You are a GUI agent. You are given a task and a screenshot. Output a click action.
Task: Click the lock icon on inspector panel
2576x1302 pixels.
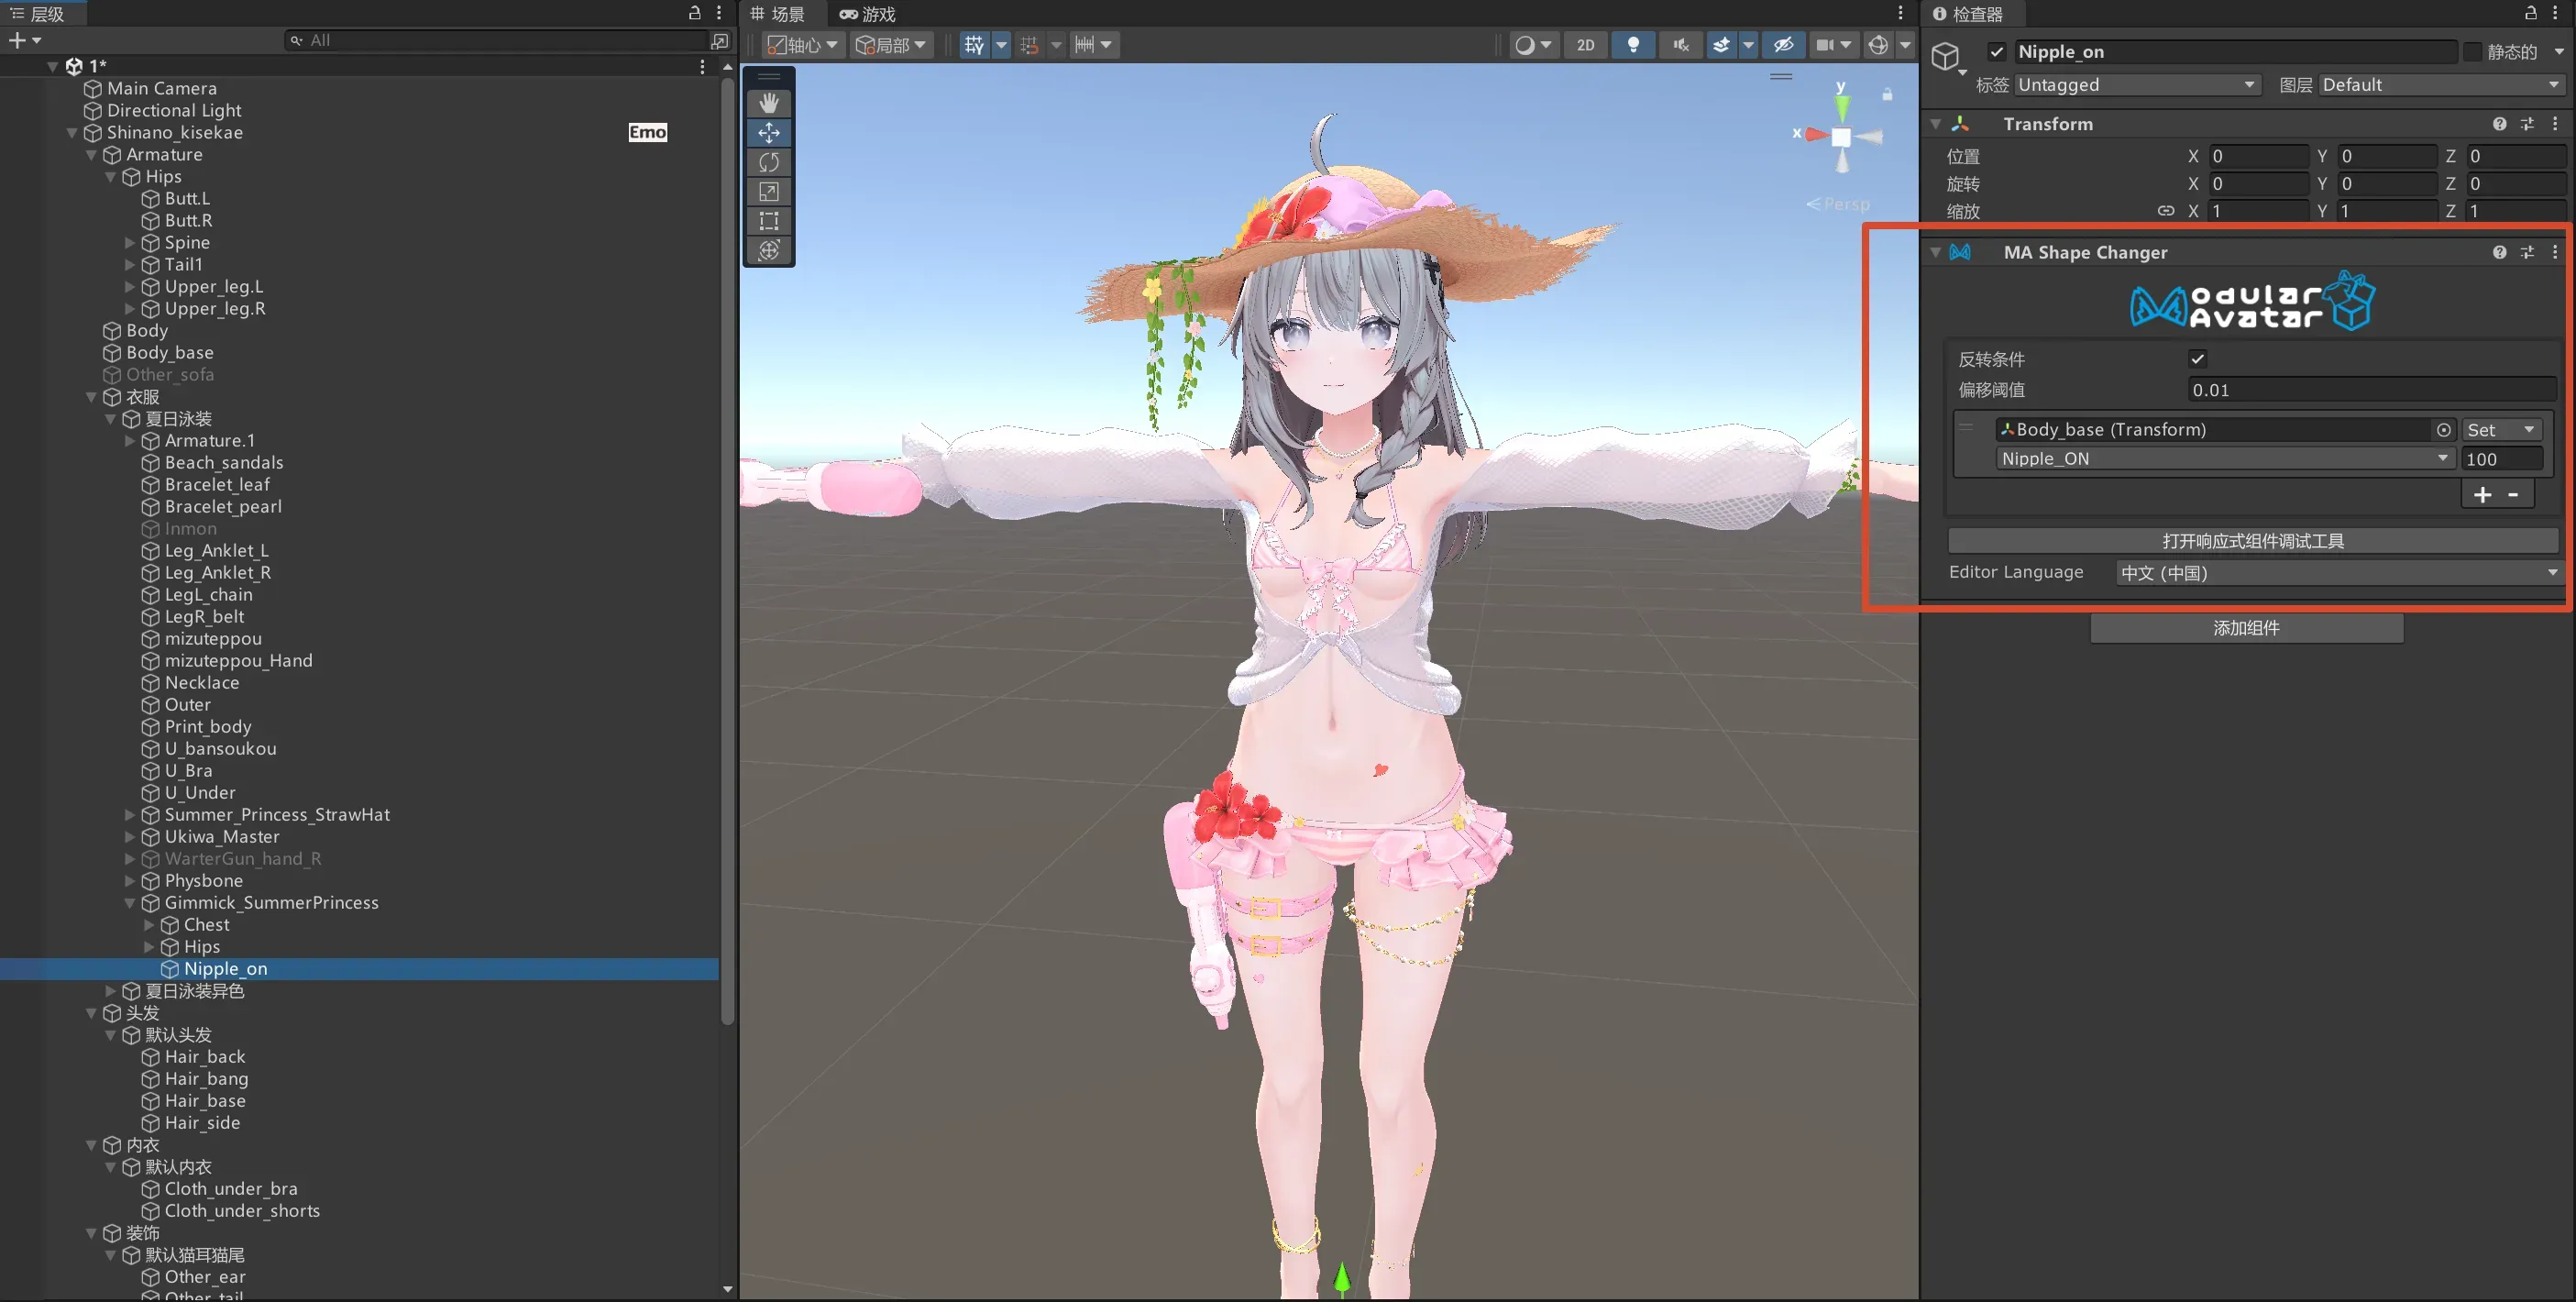coord(2530,13)
